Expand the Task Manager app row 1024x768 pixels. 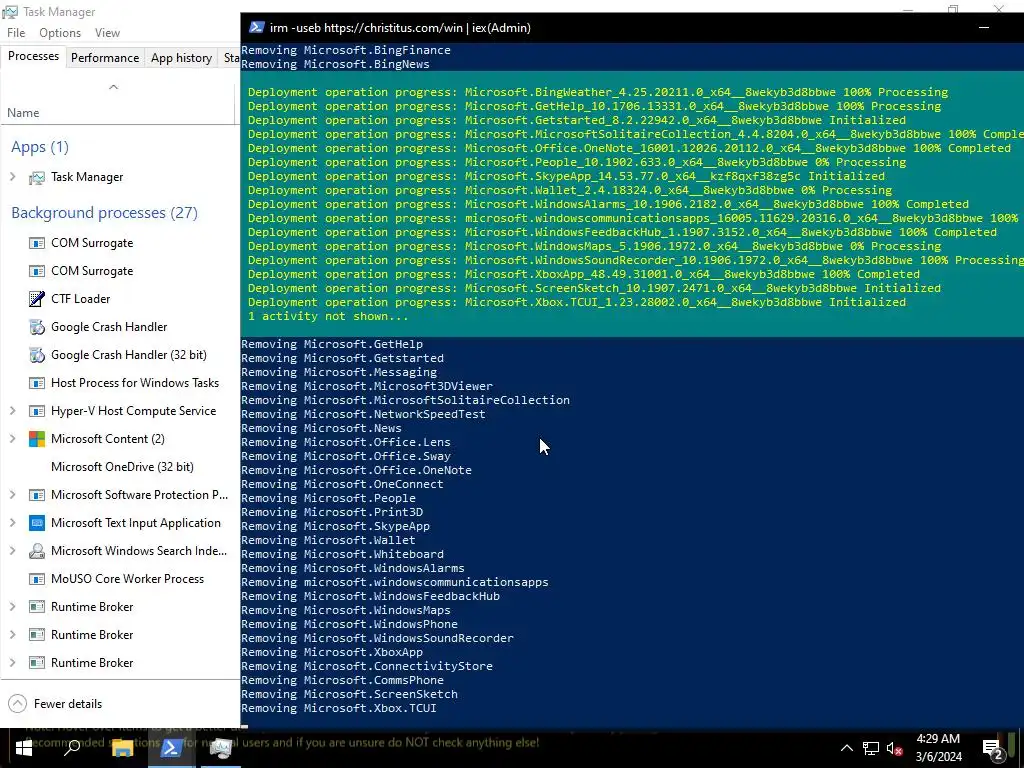coord(12,177)
